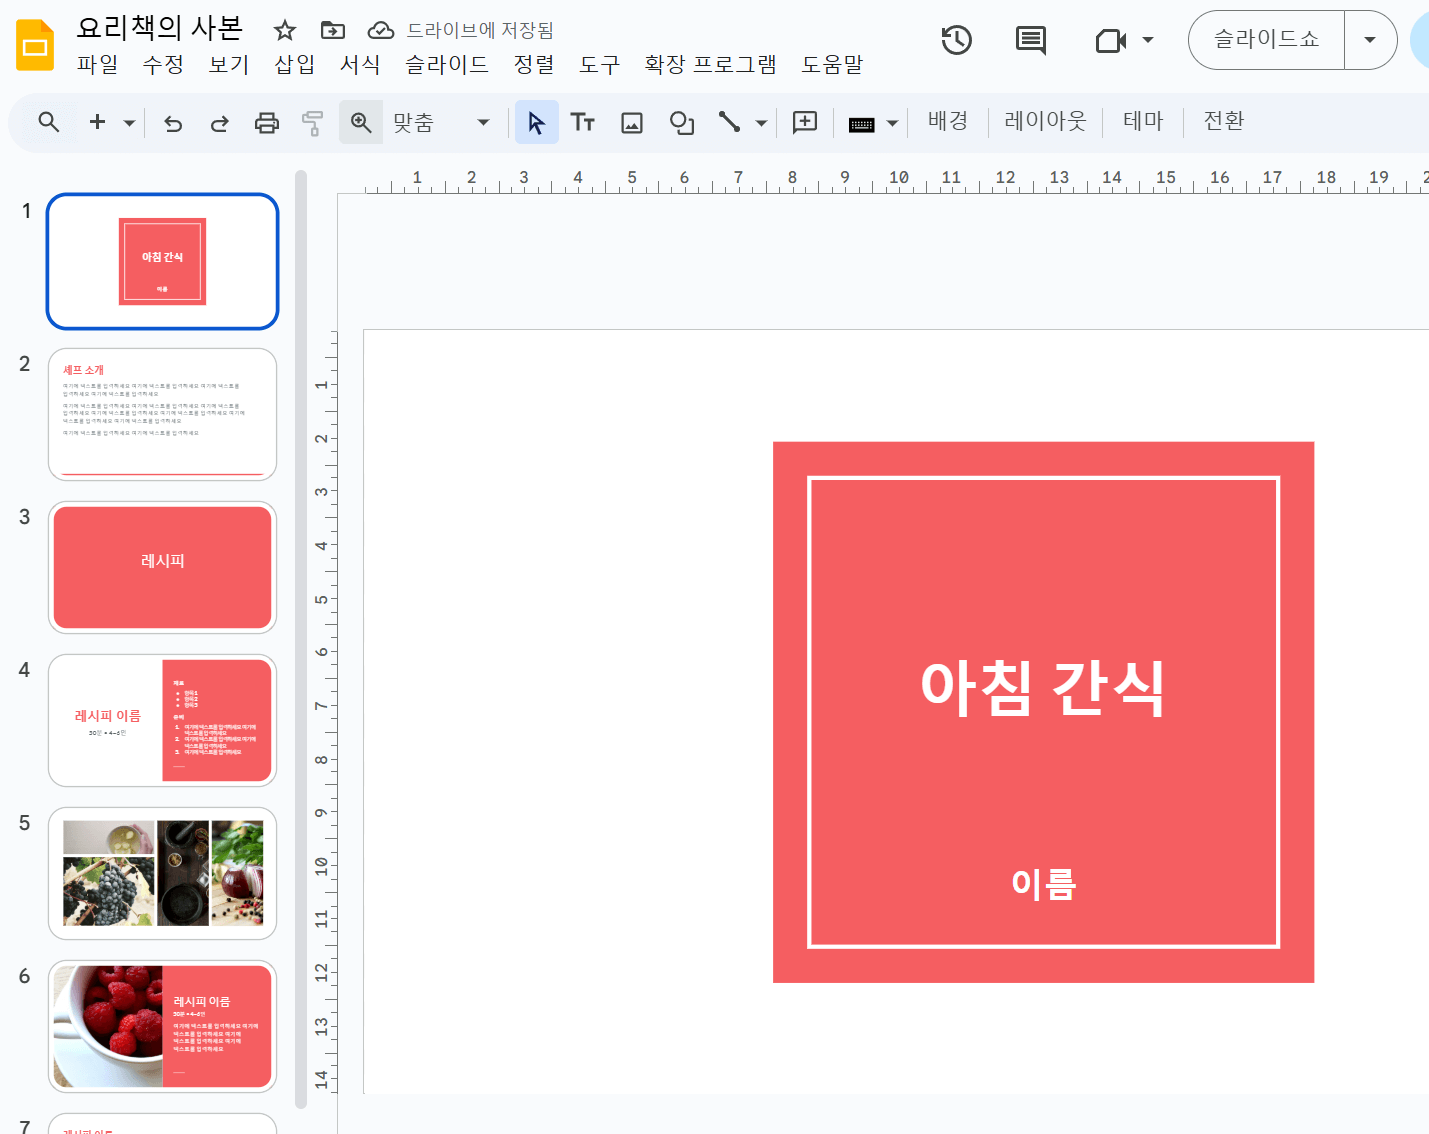Search the menus magnifier icon
This screenshot has height=1134, width=1429.
coord(48,122)
